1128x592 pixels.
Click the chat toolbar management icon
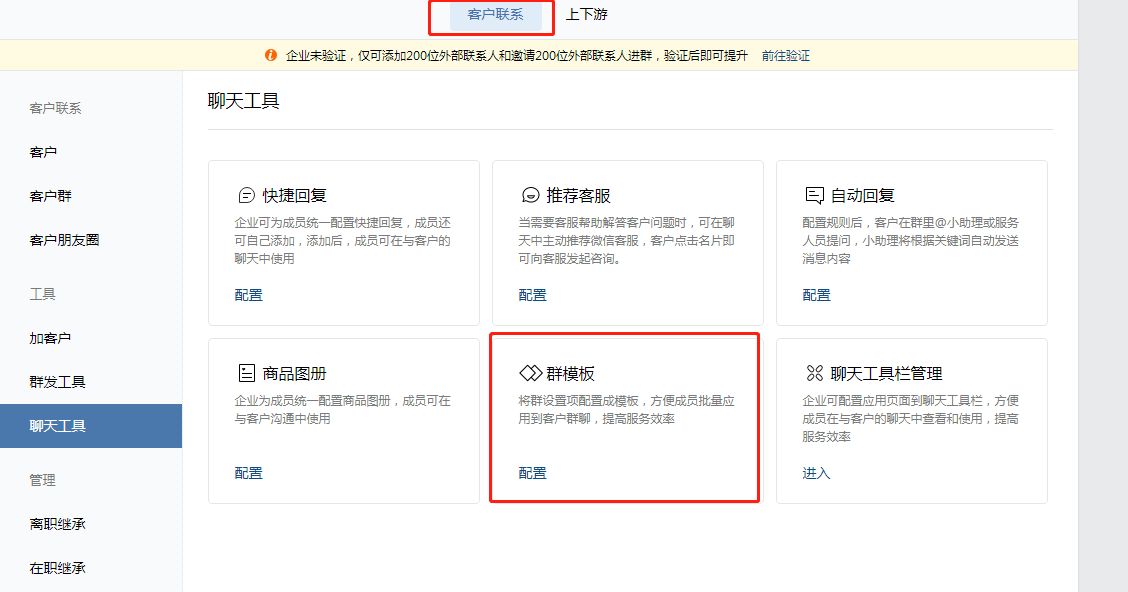[814, 373]
